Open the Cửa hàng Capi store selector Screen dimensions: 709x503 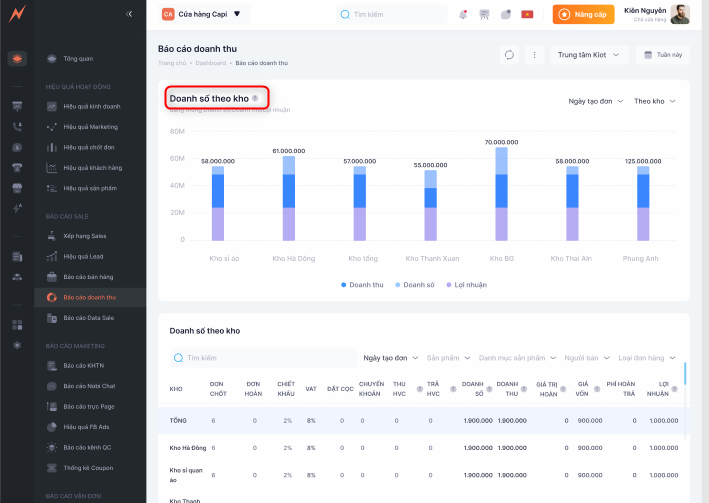click(206, 15)
